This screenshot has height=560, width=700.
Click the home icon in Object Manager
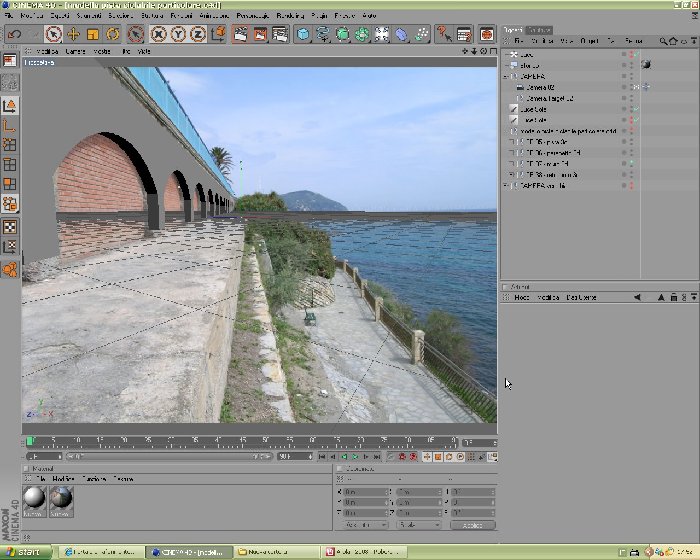673,41
